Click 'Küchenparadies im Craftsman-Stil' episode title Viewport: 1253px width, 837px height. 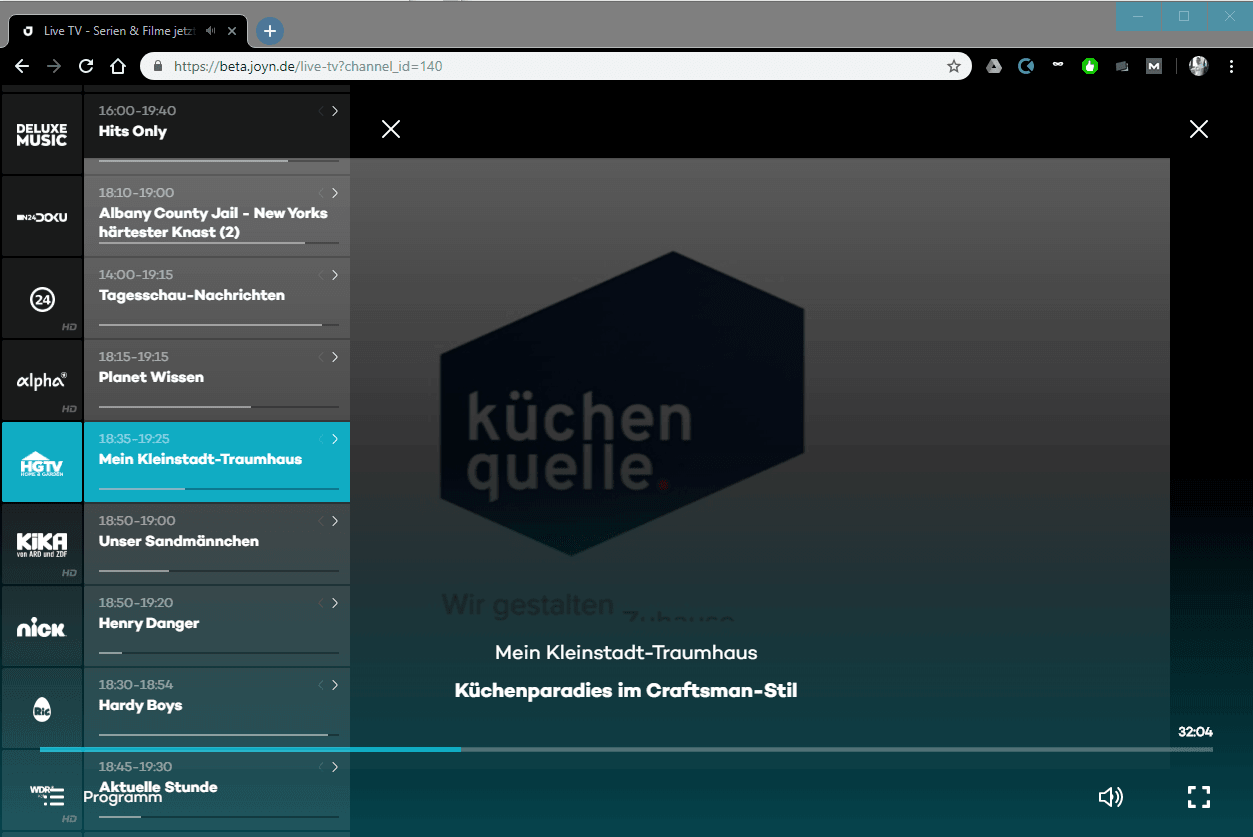[x=626, y=690]
